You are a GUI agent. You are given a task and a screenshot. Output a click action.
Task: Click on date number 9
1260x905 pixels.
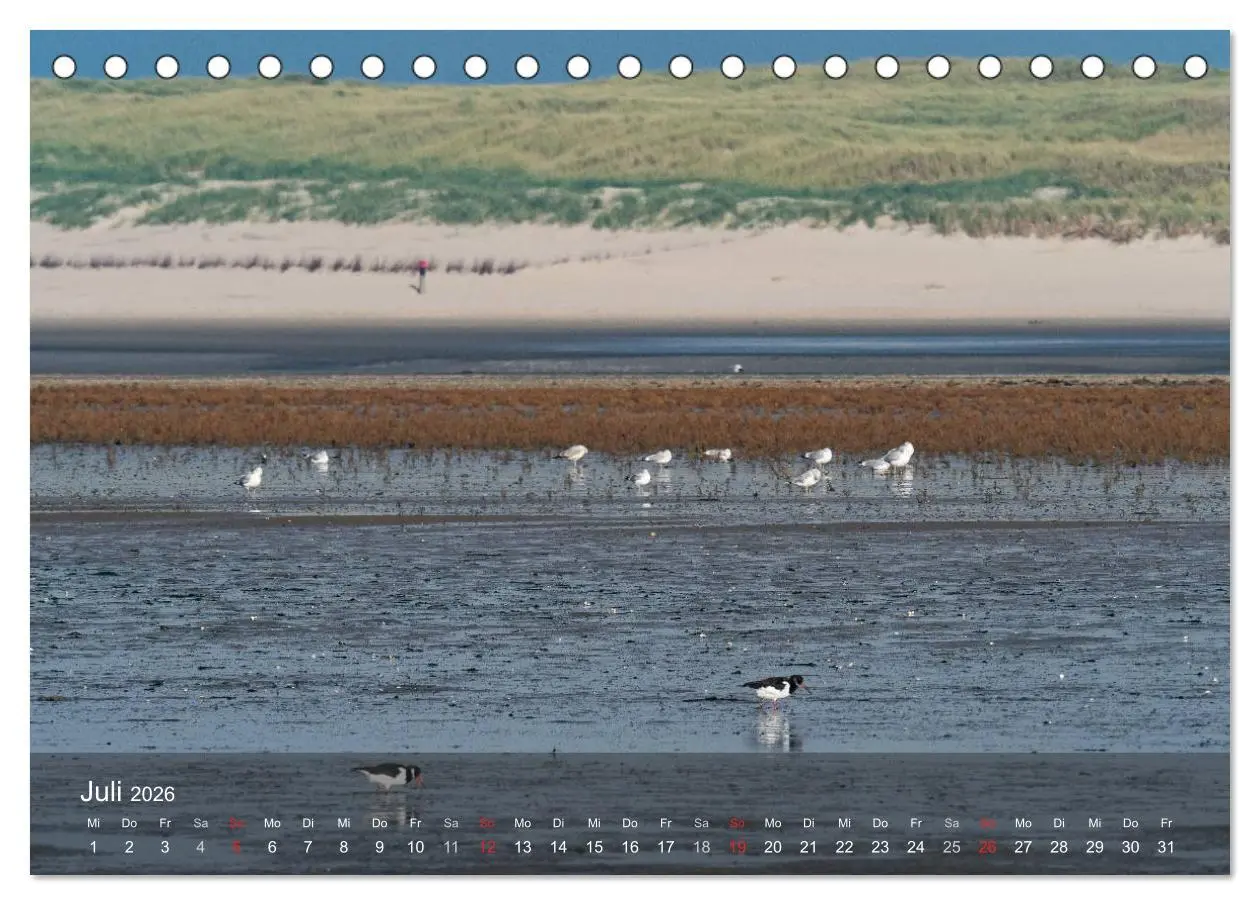(380, 847)
